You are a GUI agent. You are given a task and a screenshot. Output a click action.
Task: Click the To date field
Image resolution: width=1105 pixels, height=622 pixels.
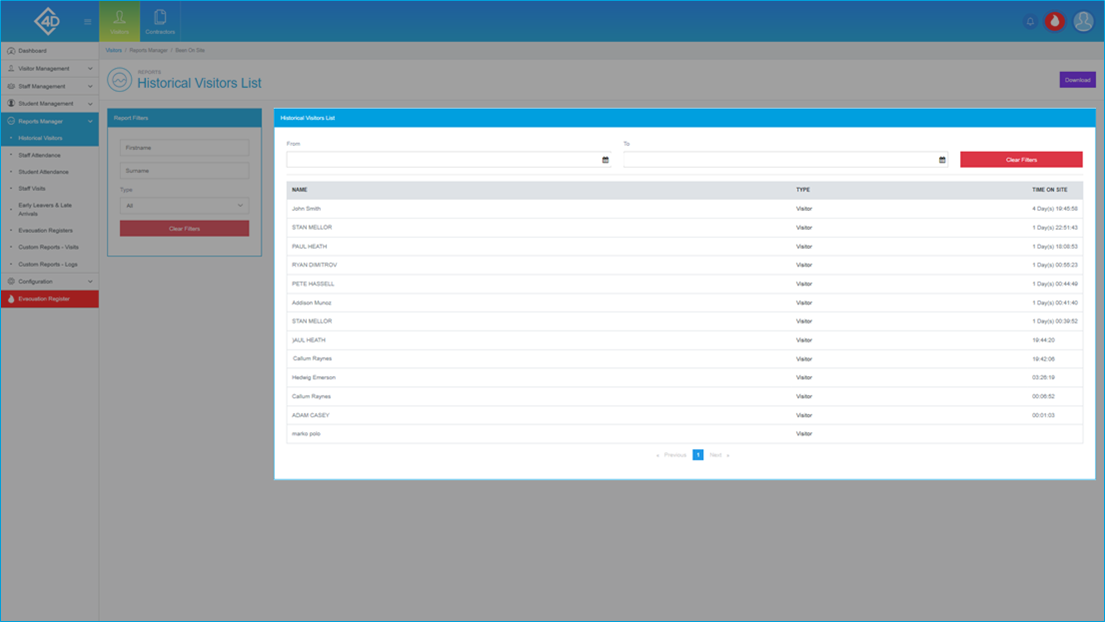click(785, 160)
